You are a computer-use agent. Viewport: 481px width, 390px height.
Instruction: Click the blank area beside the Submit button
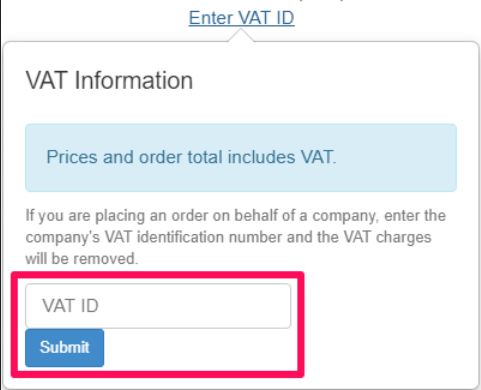[x=200, y=349]
